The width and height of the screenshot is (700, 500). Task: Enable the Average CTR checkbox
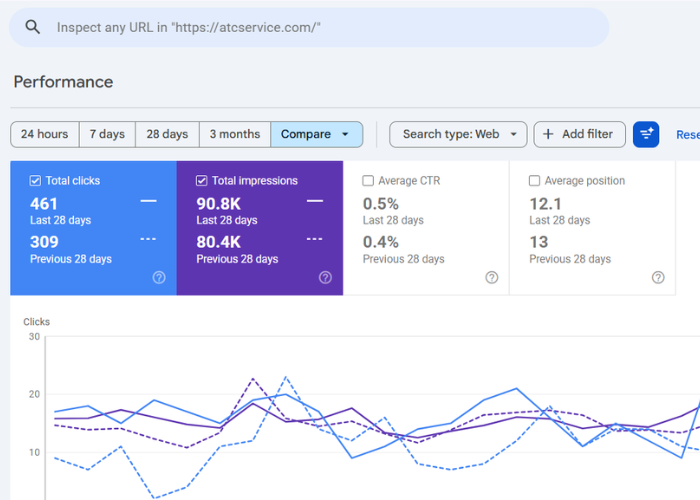368,181
